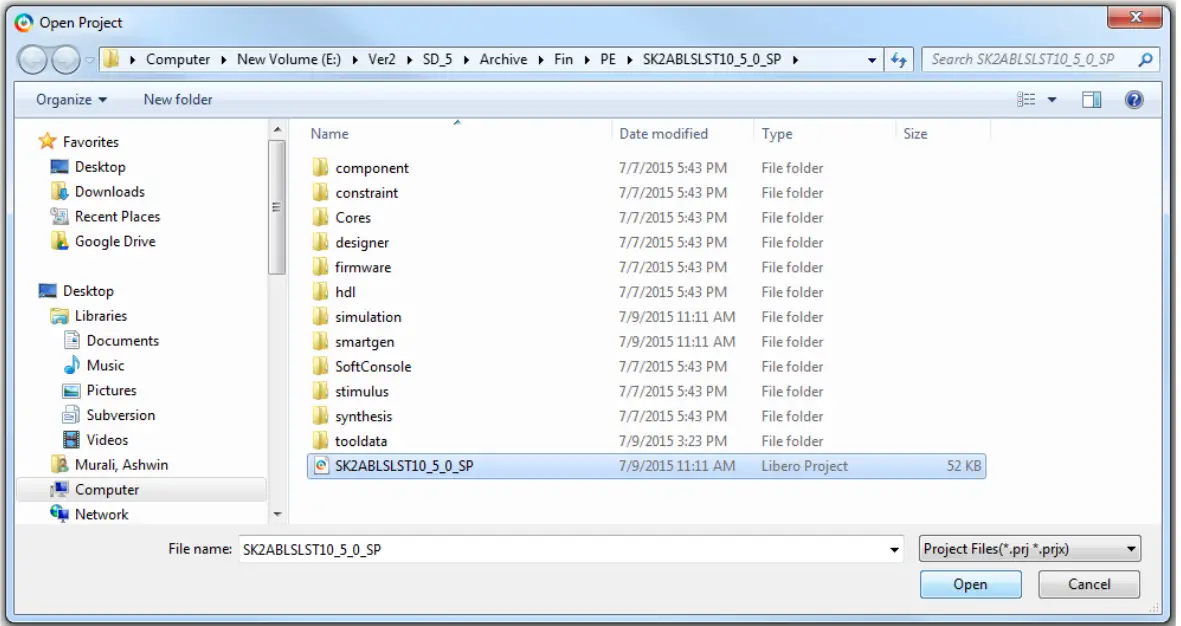Click the firmware folder icon
The width and height of the screenshot is (1181, 626).
[321, 267]
